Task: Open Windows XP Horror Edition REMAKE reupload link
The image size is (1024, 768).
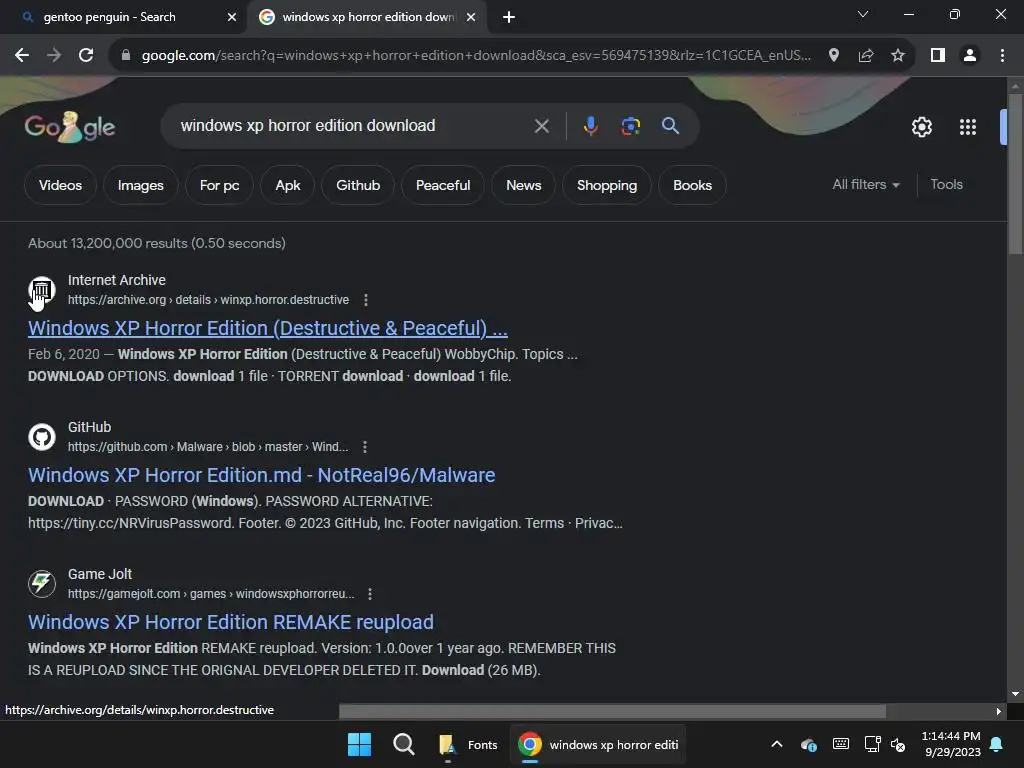Action: tap(231, 622)
